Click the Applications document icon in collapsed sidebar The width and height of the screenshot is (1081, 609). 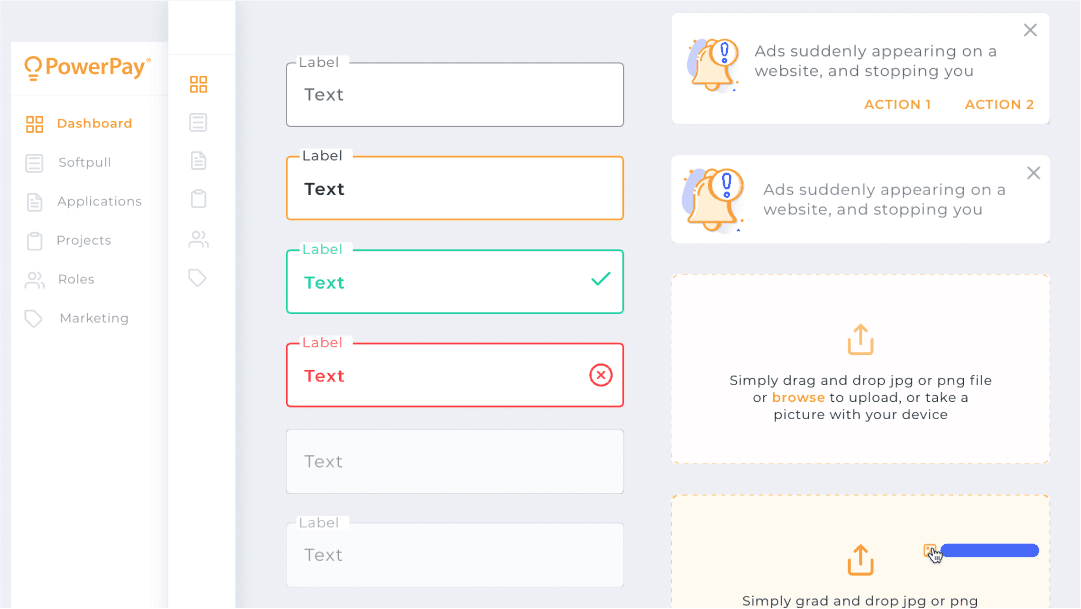(199, 161)
